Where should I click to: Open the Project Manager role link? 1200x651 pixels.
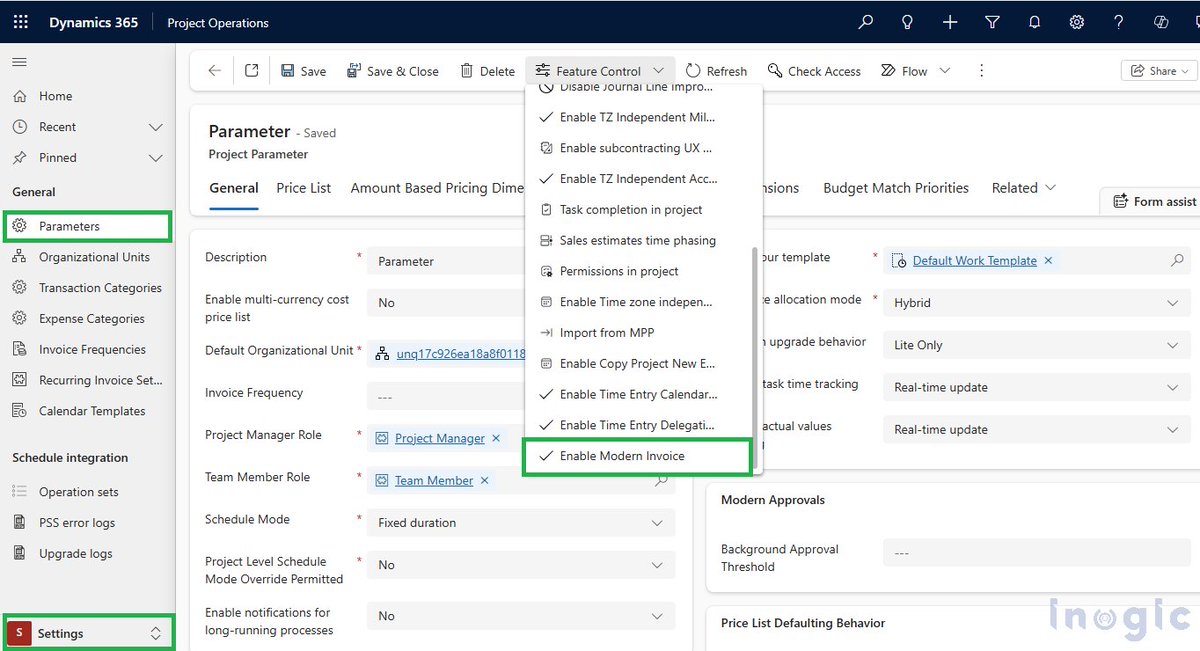[440, 438]
